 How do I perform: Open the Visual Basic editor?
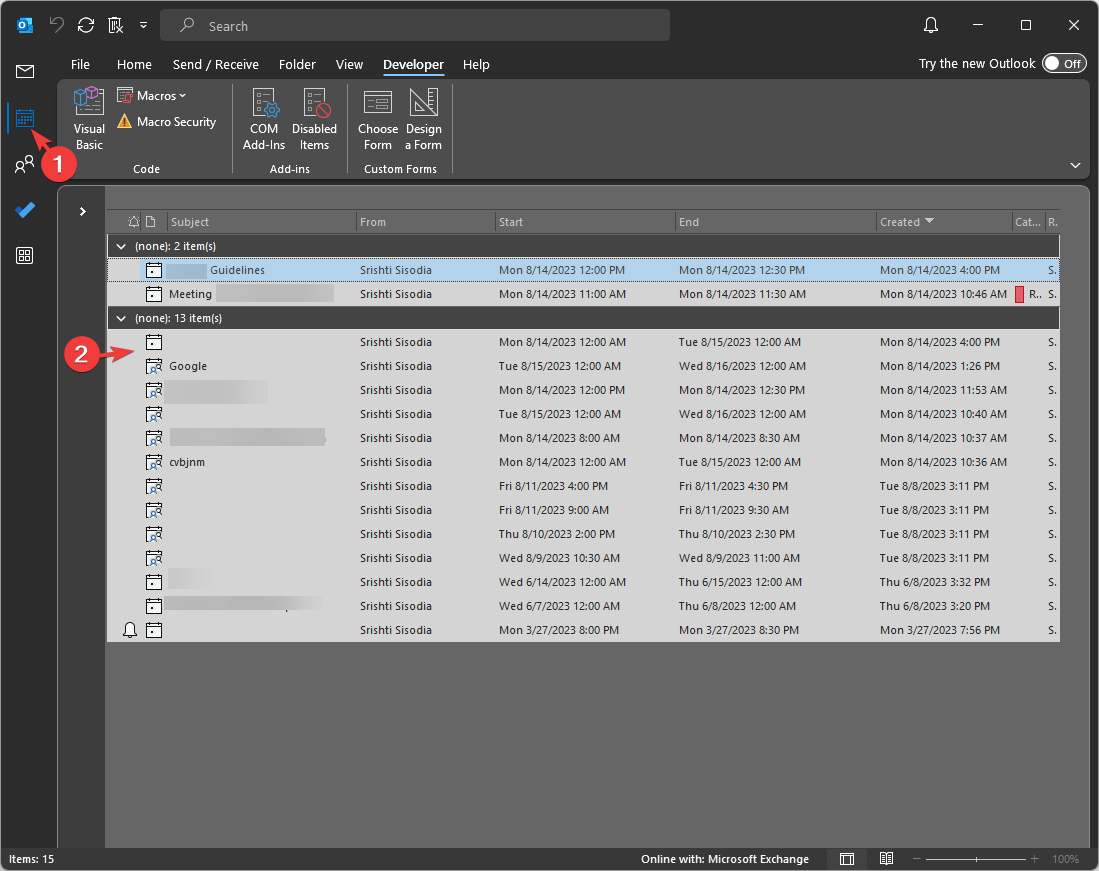point(89,118)
